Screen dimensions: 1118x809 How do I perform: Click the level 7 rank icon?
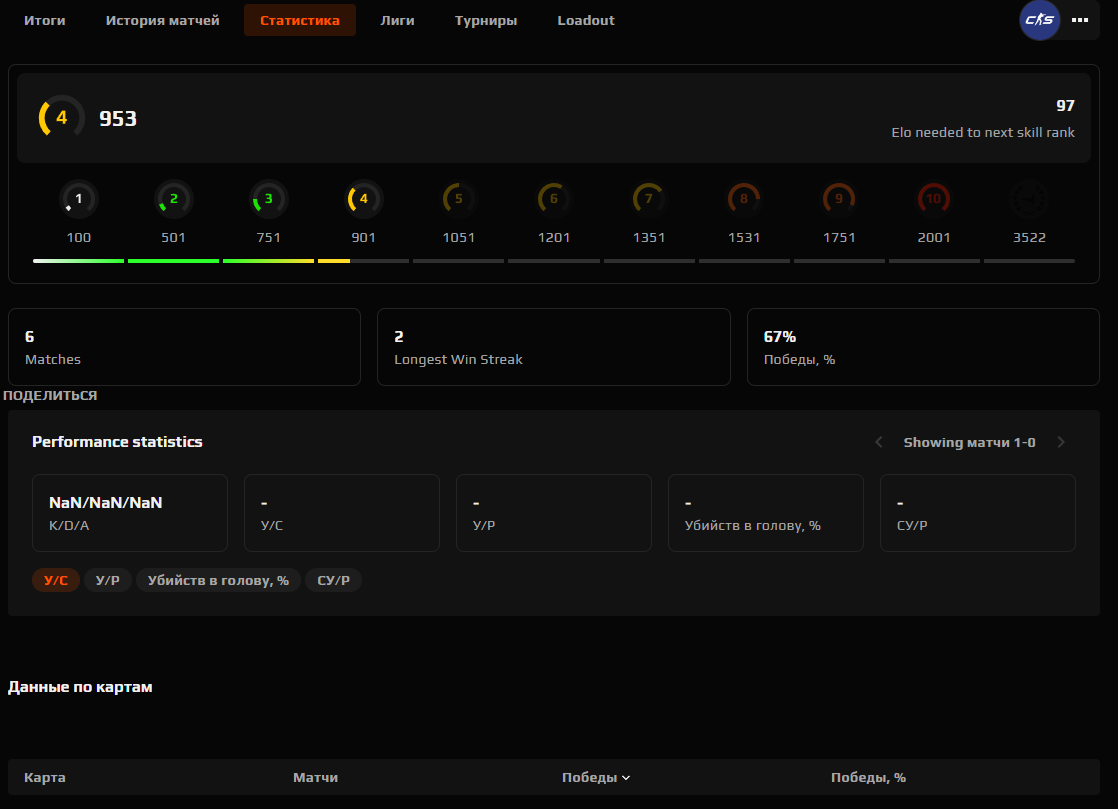(648, 198)
